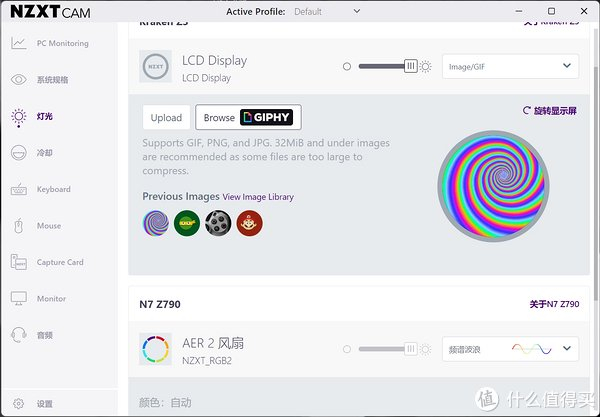Minimize the NZXT CAM window
600x417 pixels.
tap(519, 11)
